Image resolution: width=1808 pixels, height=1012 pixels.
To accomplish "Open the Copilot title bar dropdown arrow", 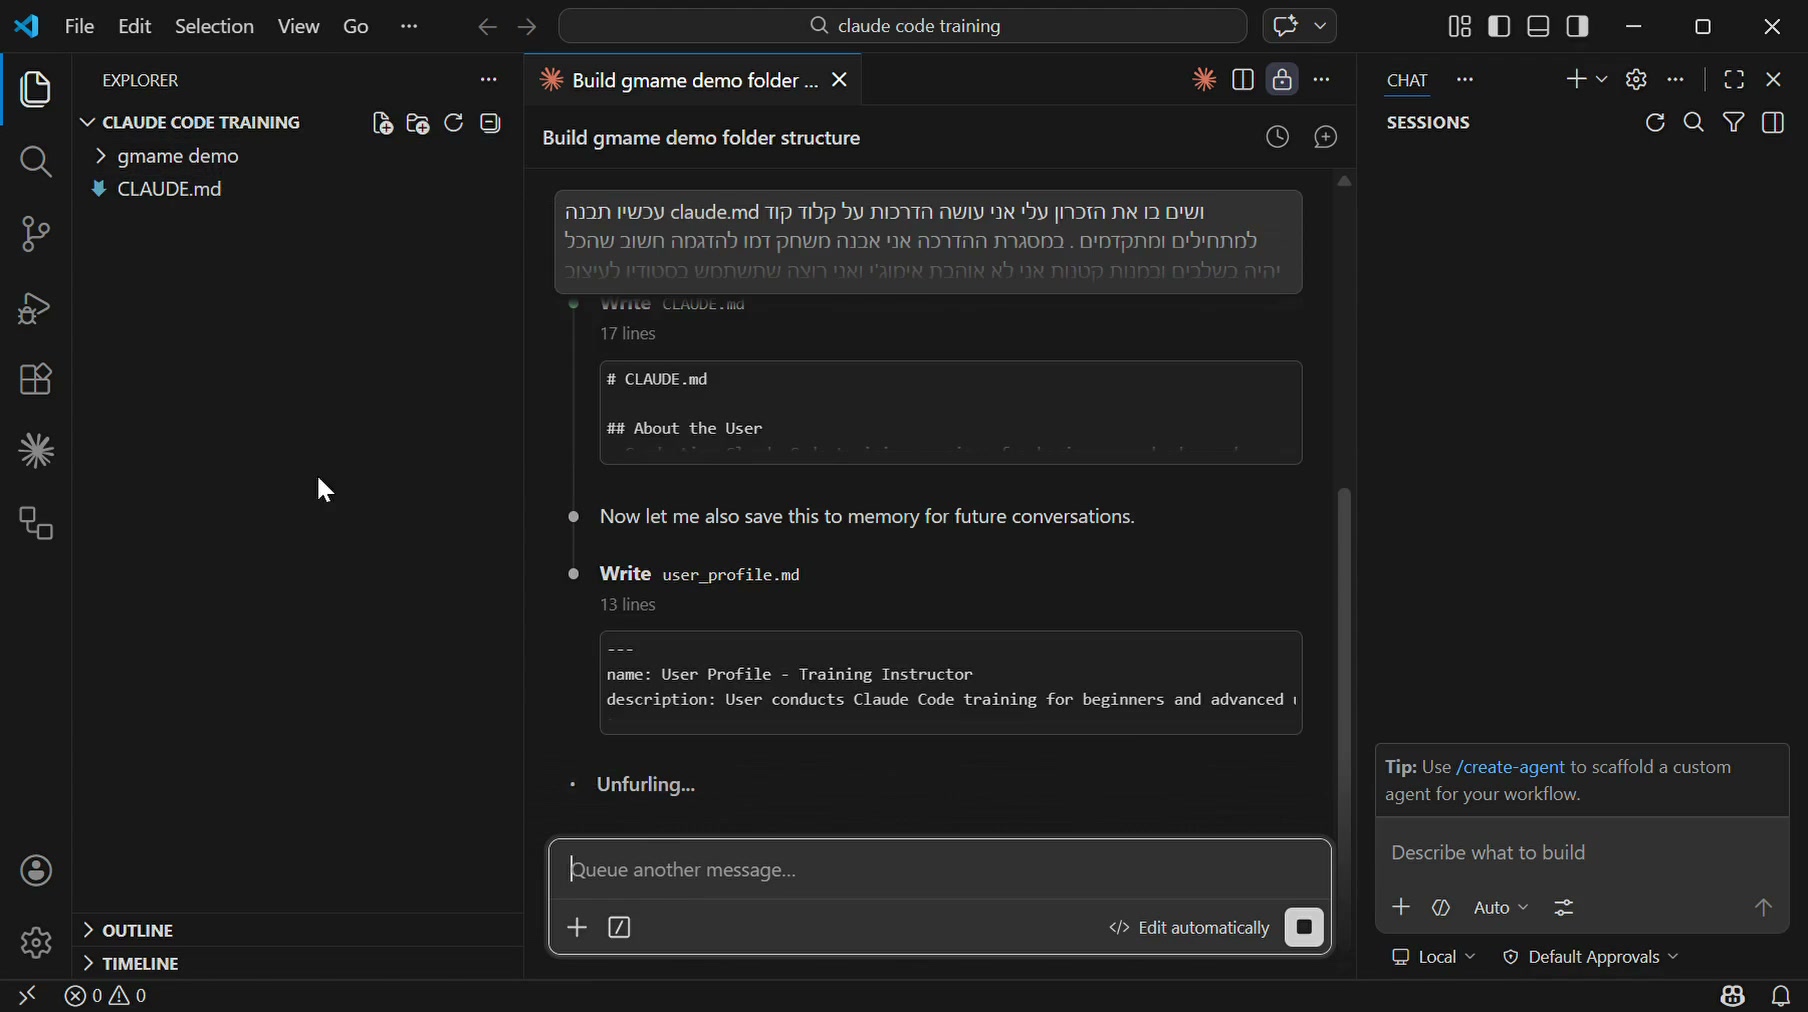I will tap(1320, 27).
